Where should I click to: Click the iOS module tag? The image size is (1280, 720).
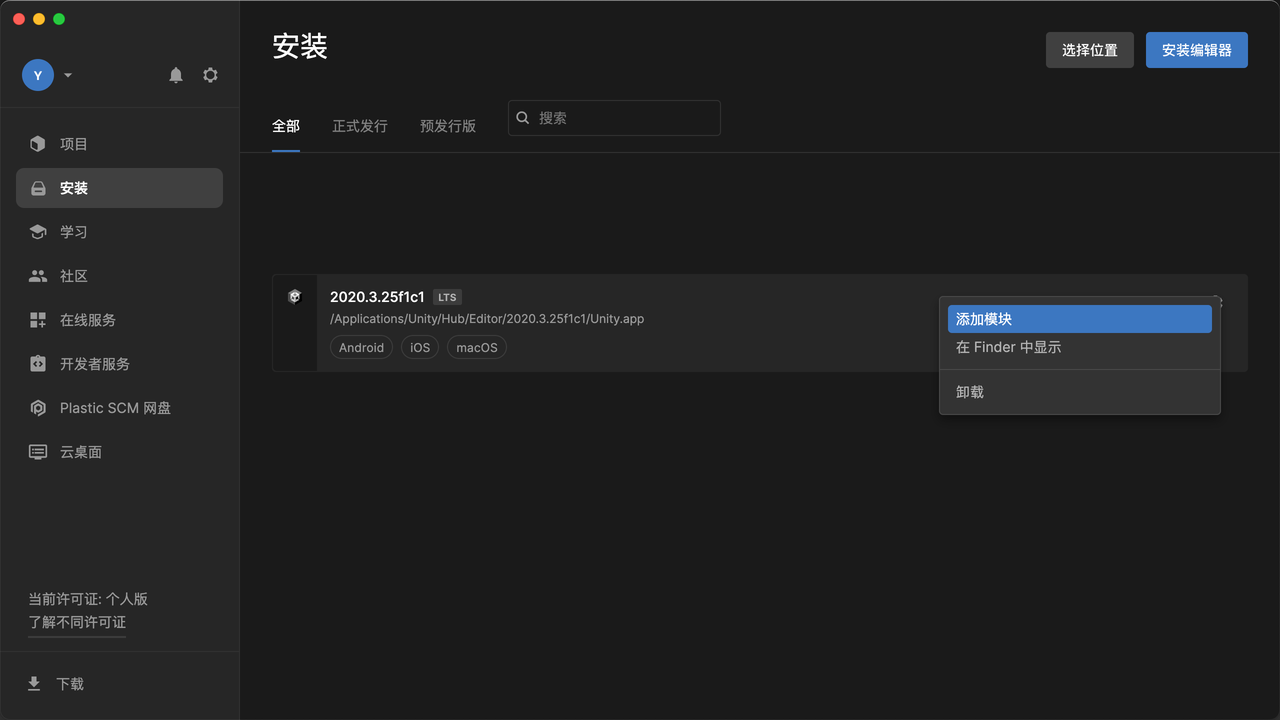click(420, 347)
